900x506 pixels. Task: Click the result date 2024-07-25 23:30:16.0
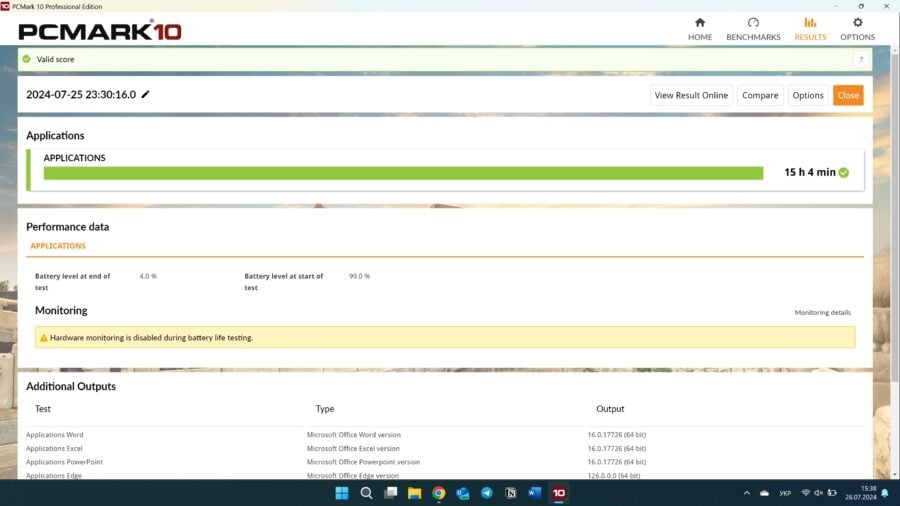(81, 95)
